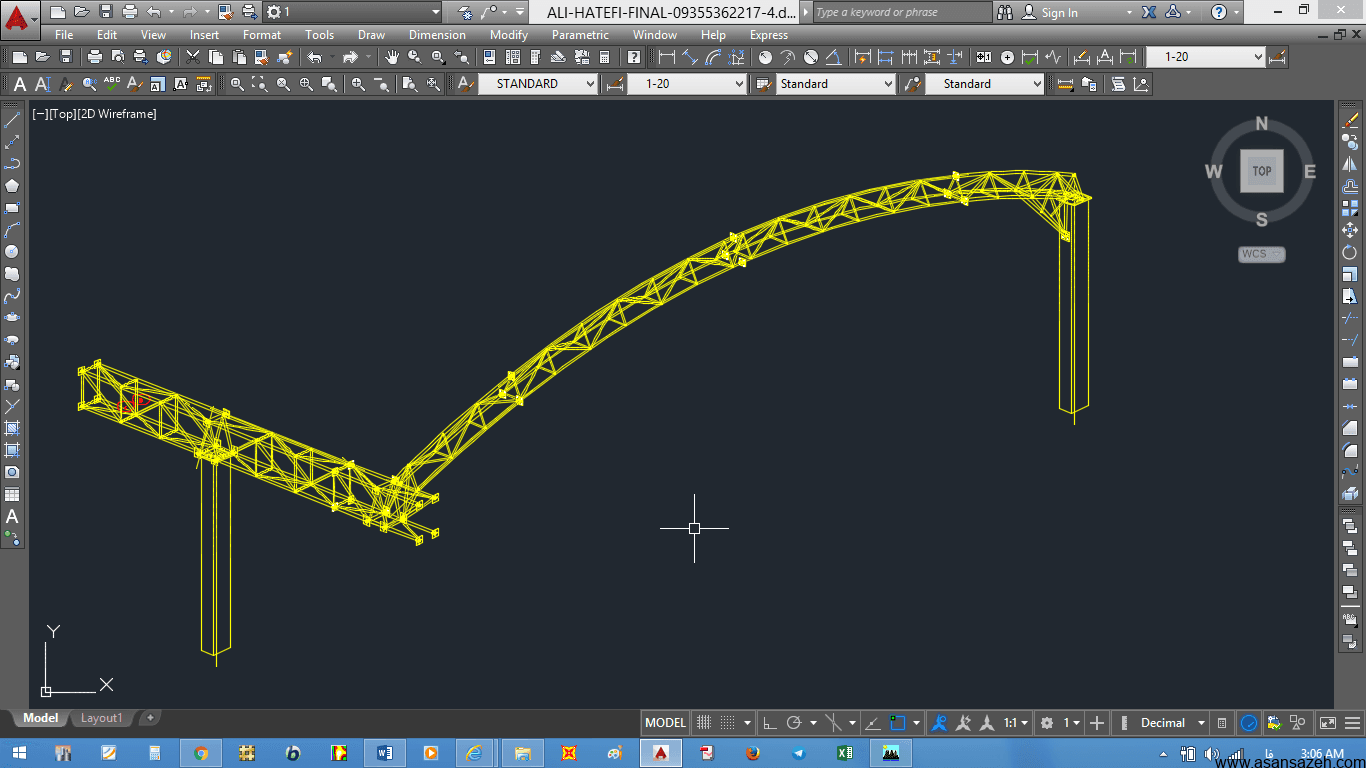
Task: Click the Spell Check ABC icon
Action: click(x=112, y=84)
